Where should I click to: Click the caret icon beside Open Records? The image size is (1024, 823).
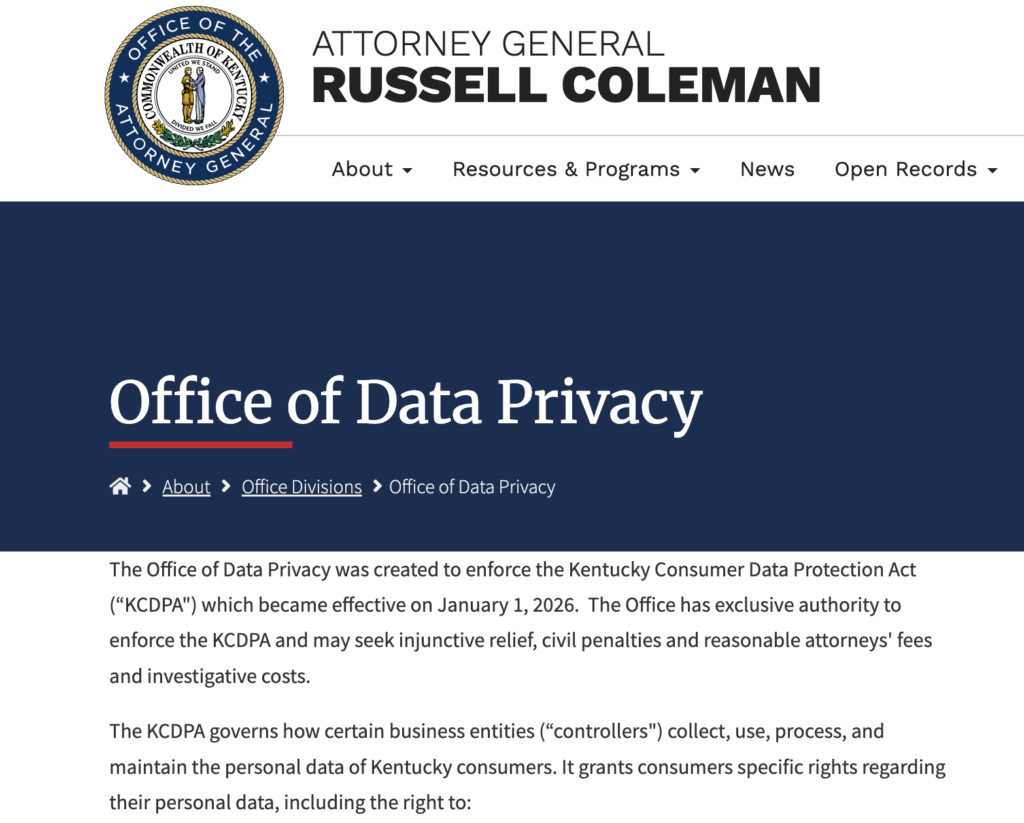(x=991, y=170)
